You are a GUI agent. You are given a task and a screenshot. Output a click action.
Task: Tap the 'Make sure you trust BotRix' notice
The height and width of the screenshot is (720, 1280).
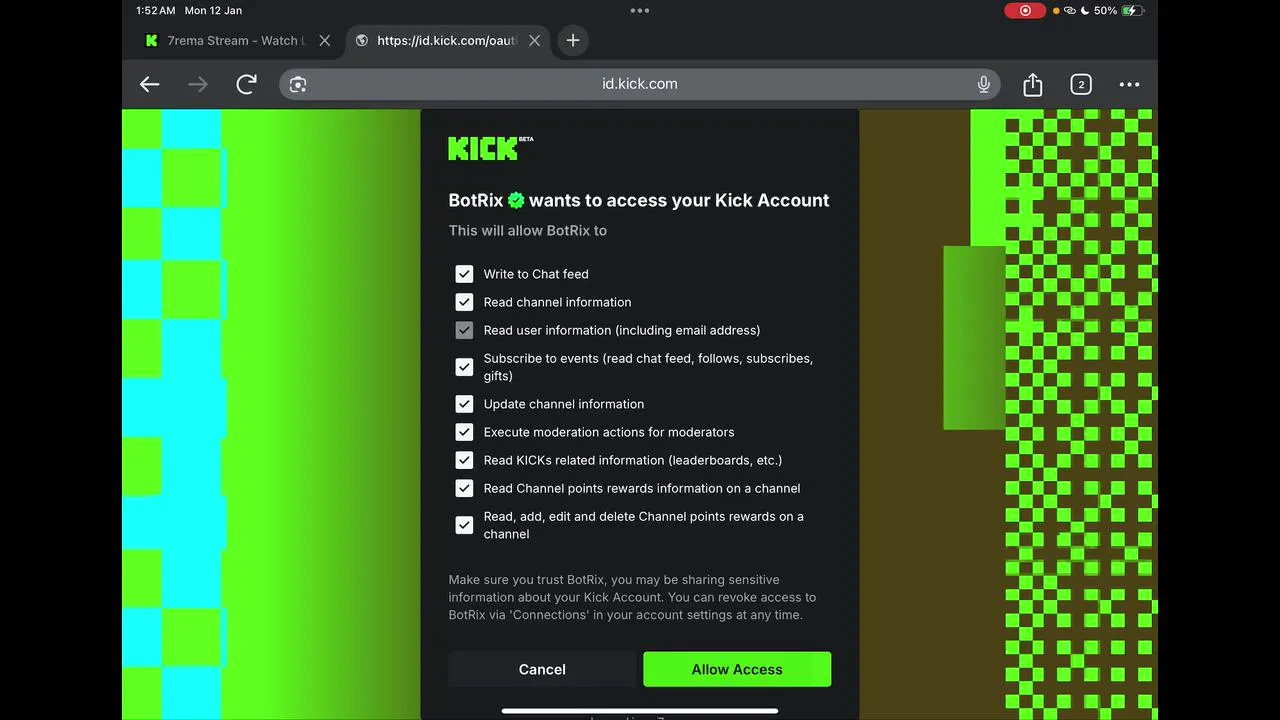pos(632,597)
